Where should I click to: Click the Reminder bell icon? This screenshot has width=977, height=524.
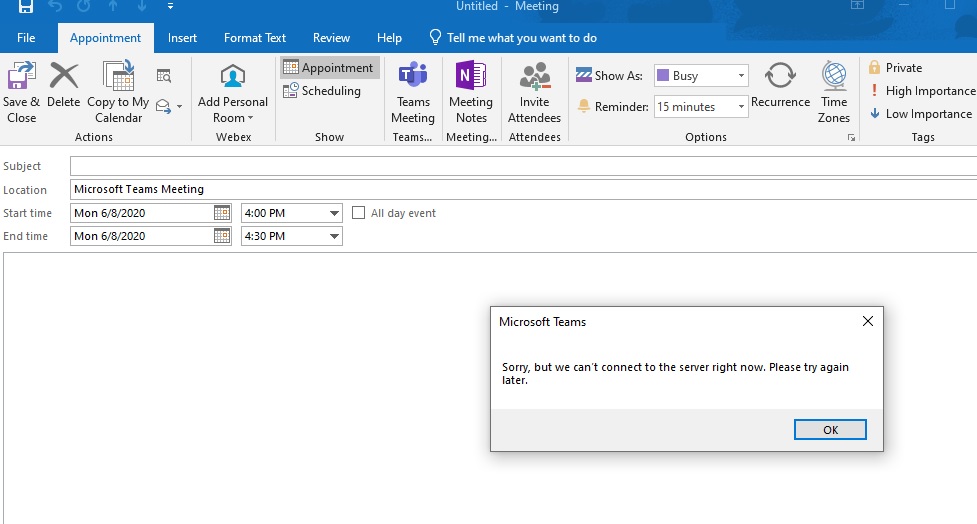click(584, 106)
